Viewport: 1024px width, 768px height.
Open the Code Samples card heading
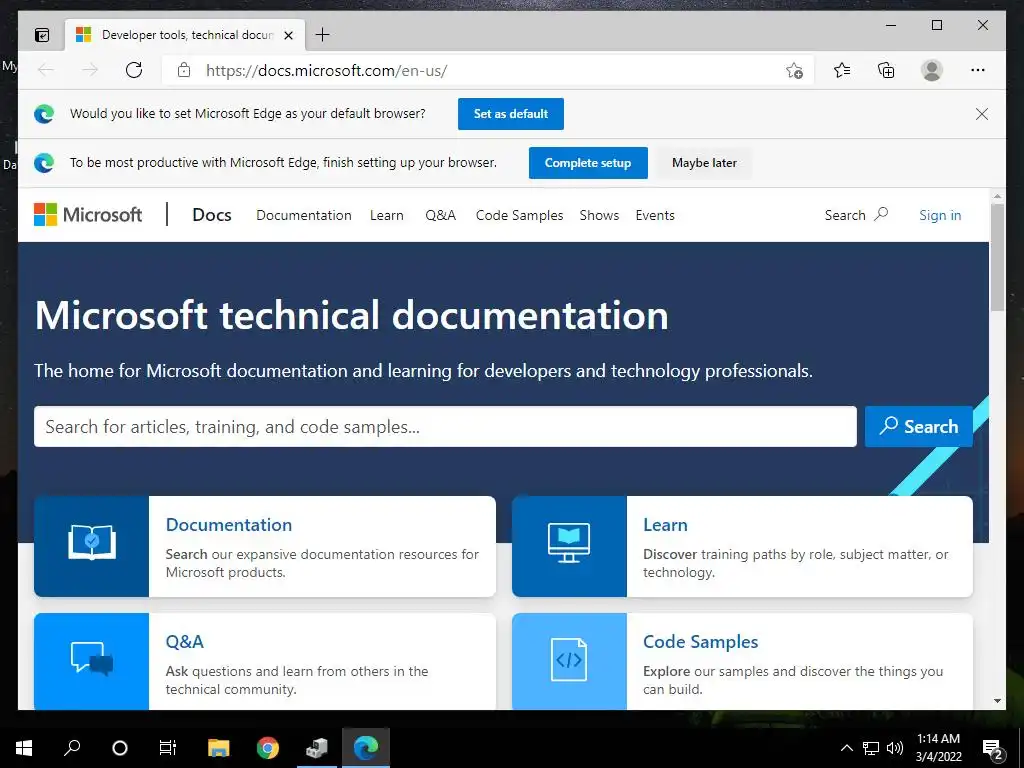pyautogui.click(x=700, y=642)
